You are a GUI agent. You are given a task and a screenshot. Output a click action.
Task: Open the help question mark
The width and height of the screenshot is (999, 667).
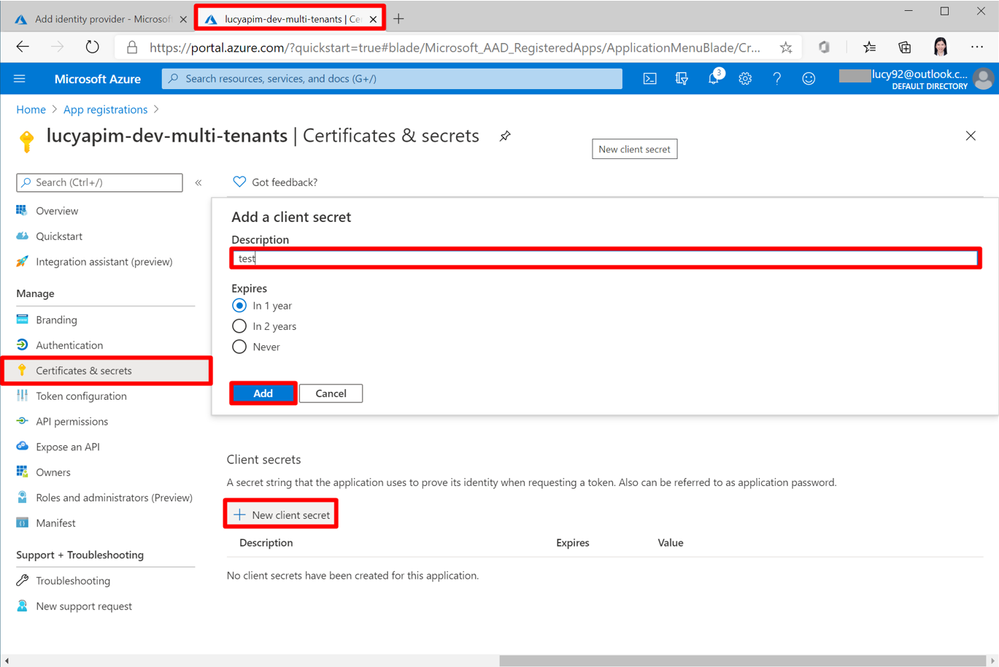(x=777, y=79)
